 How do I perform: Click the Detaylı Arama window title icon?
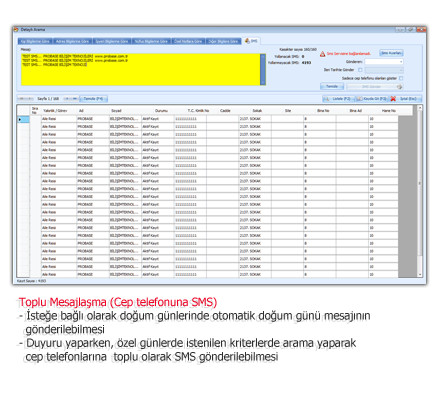coord(16,30)
